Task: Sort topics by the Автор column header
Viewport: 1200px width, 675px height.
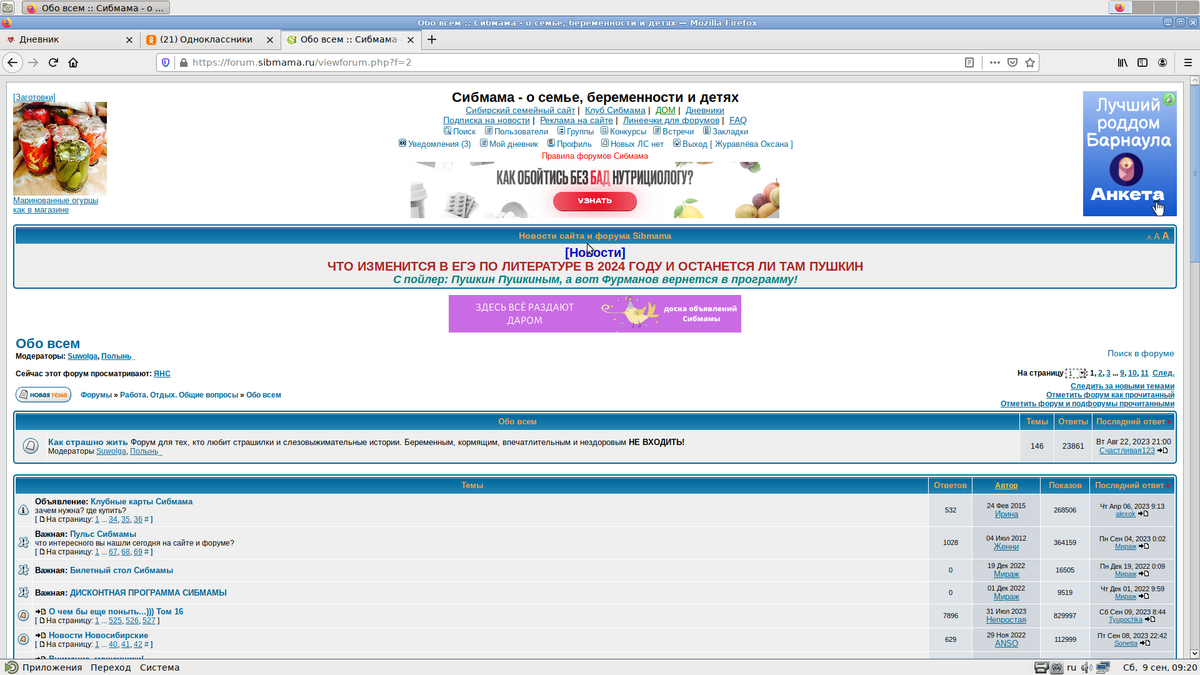Action: click(1006, 486)
